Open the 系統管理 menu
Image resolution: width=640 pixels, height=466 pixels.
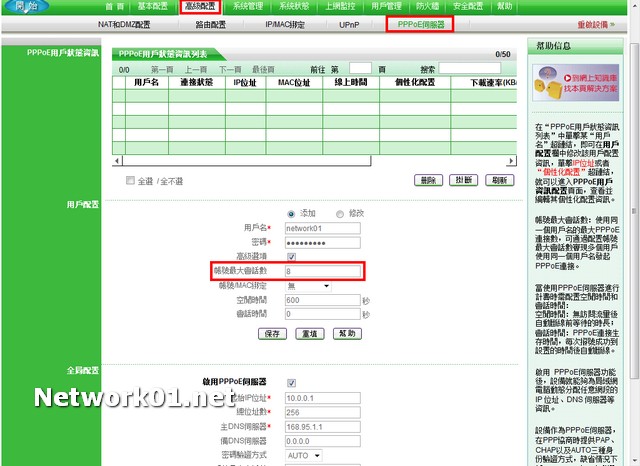click(247, 6)
